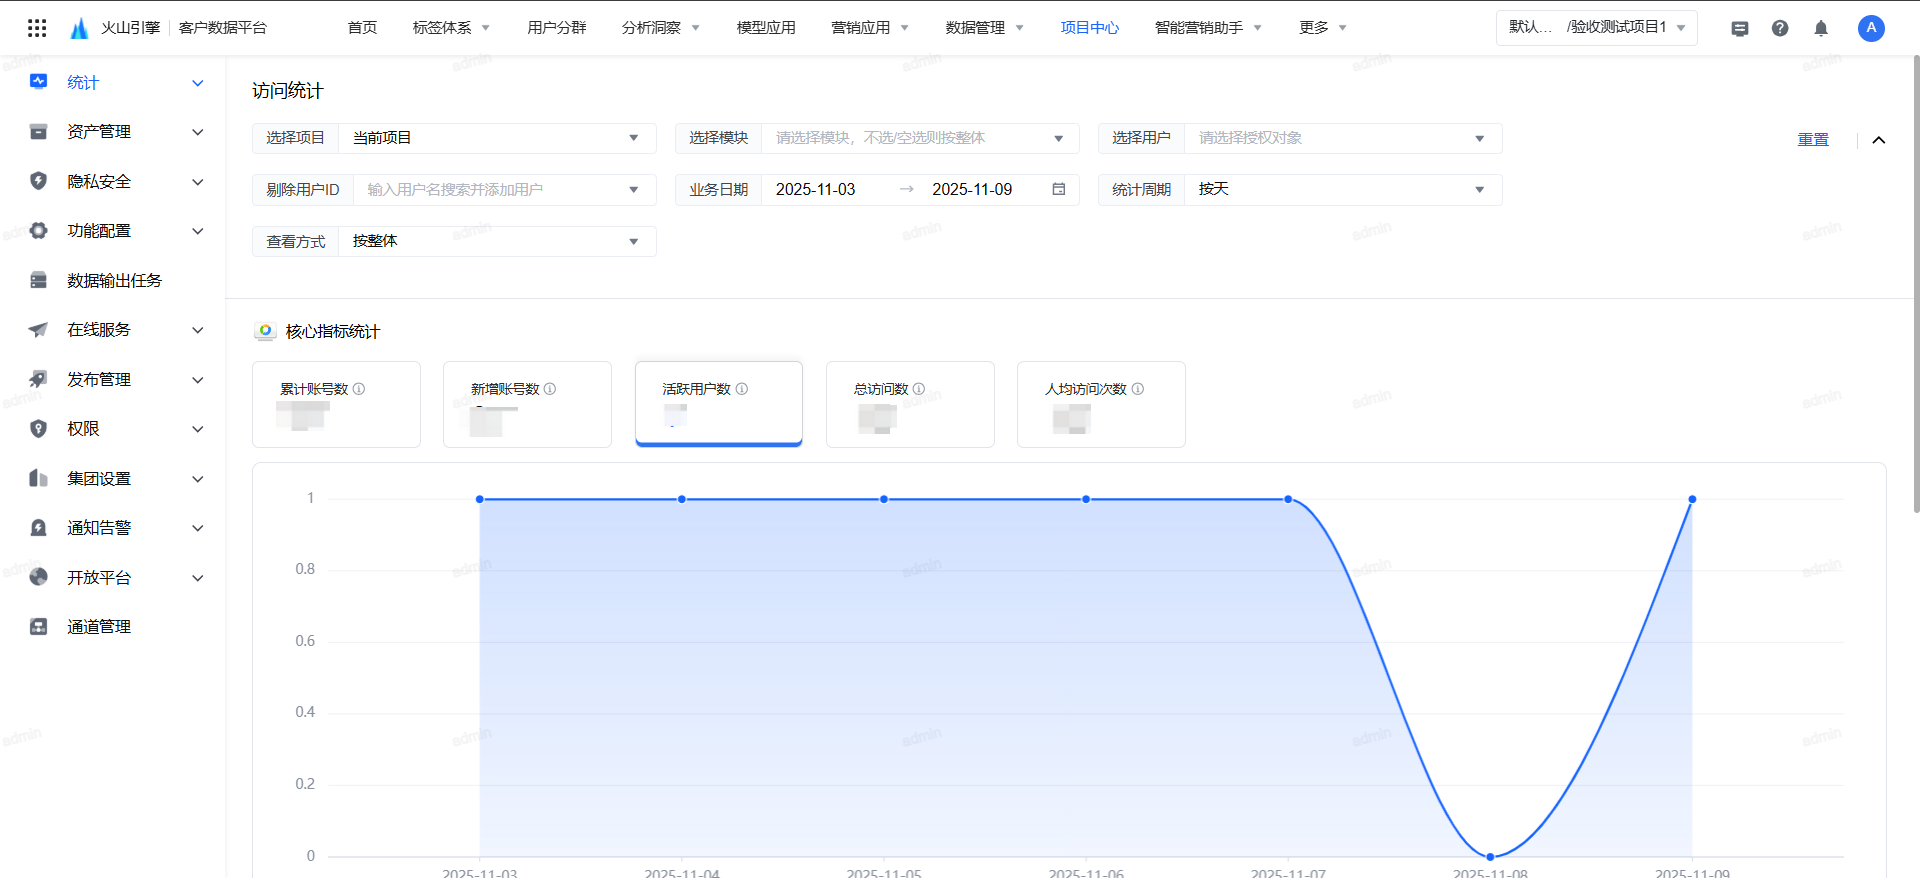This screenshot has width=1920, height=878.
Task: Open the 数据管理 menu
Action: pos(985,28)
